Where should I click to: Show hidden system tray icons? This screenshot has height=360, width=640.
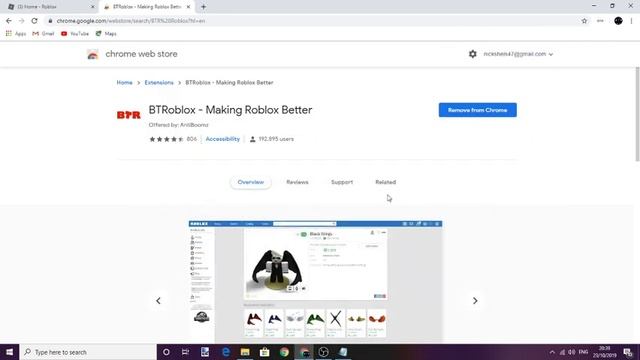(552, 352)
